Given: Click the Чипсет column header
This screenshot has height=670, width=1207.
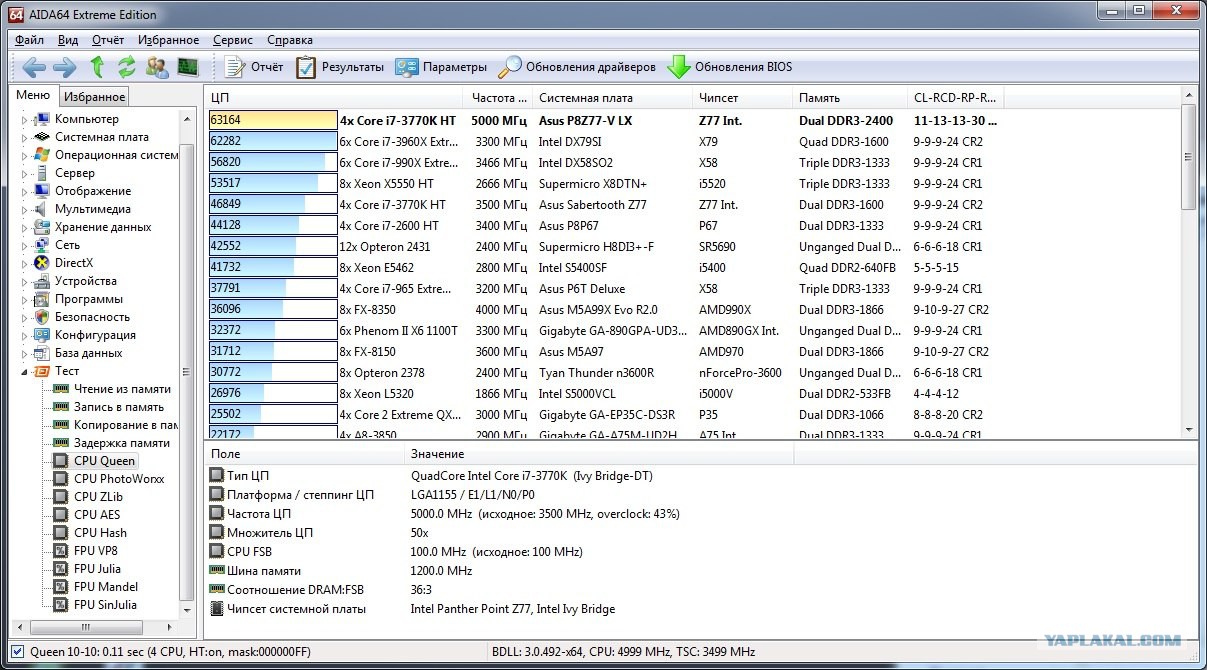Looking at the screenshot, I should (743, 98).
